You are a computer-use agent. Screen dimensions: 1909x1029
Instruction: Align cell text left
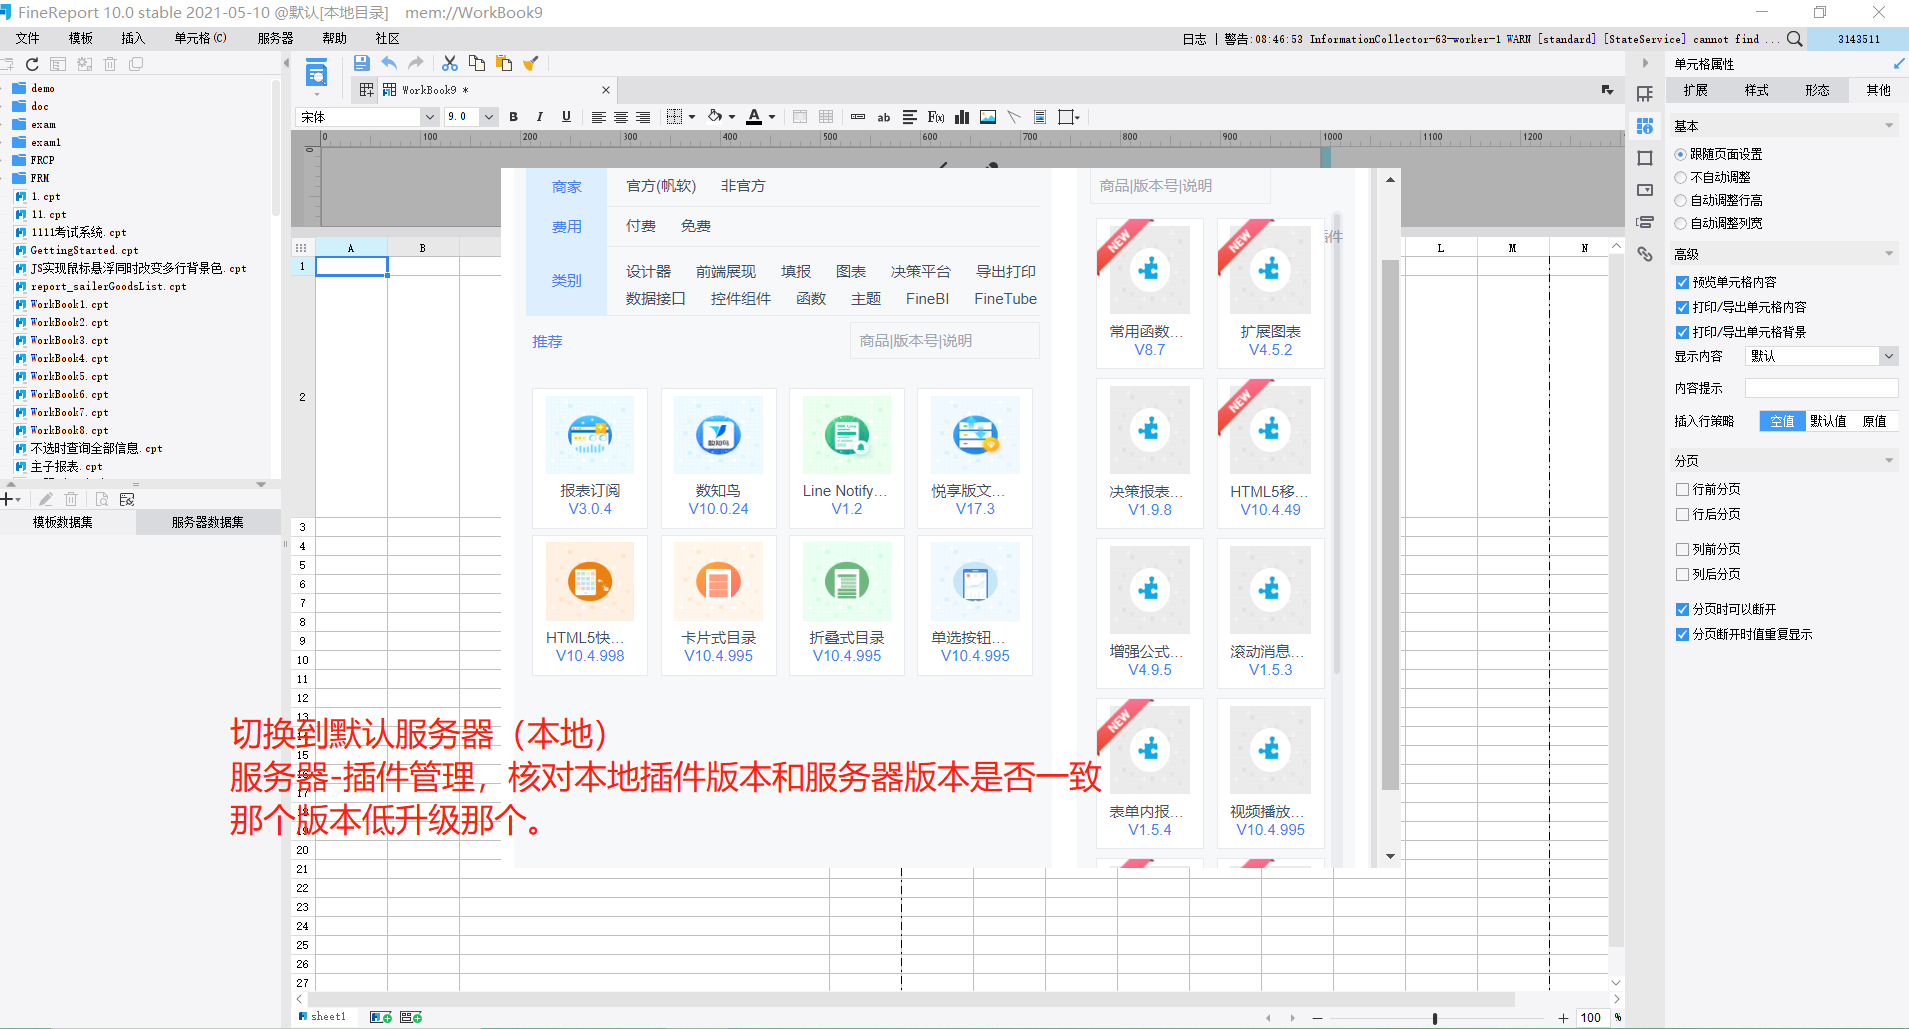(598, 117)
